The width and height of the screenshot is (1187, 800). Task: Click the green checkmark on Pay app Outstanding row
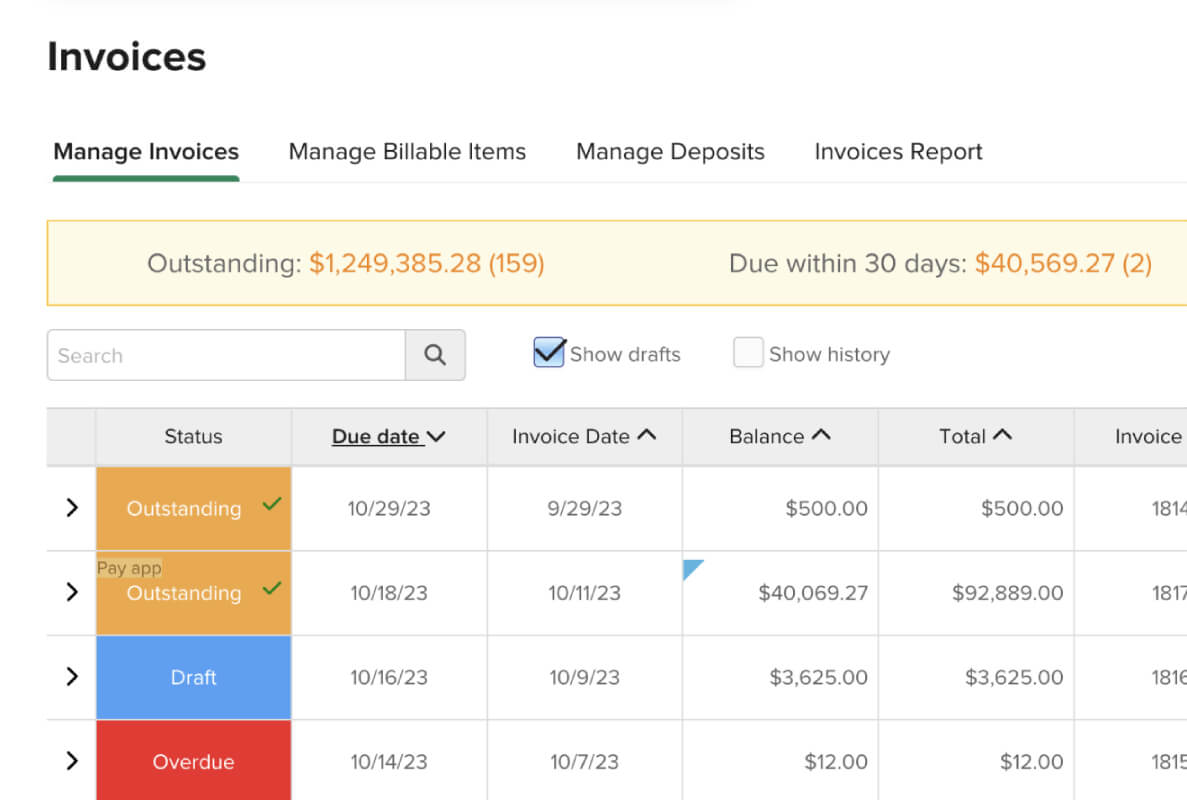tap(272, 588)
